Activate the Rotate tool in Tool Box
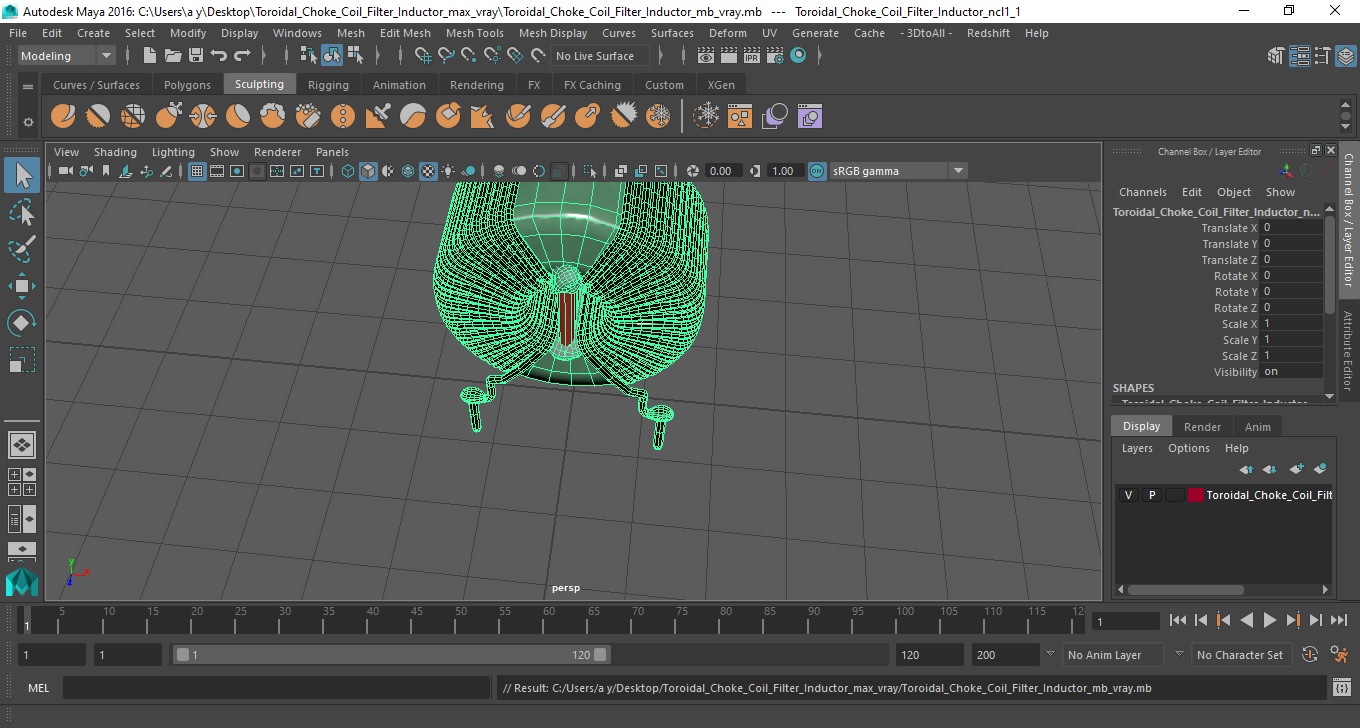 coord(22,323)
